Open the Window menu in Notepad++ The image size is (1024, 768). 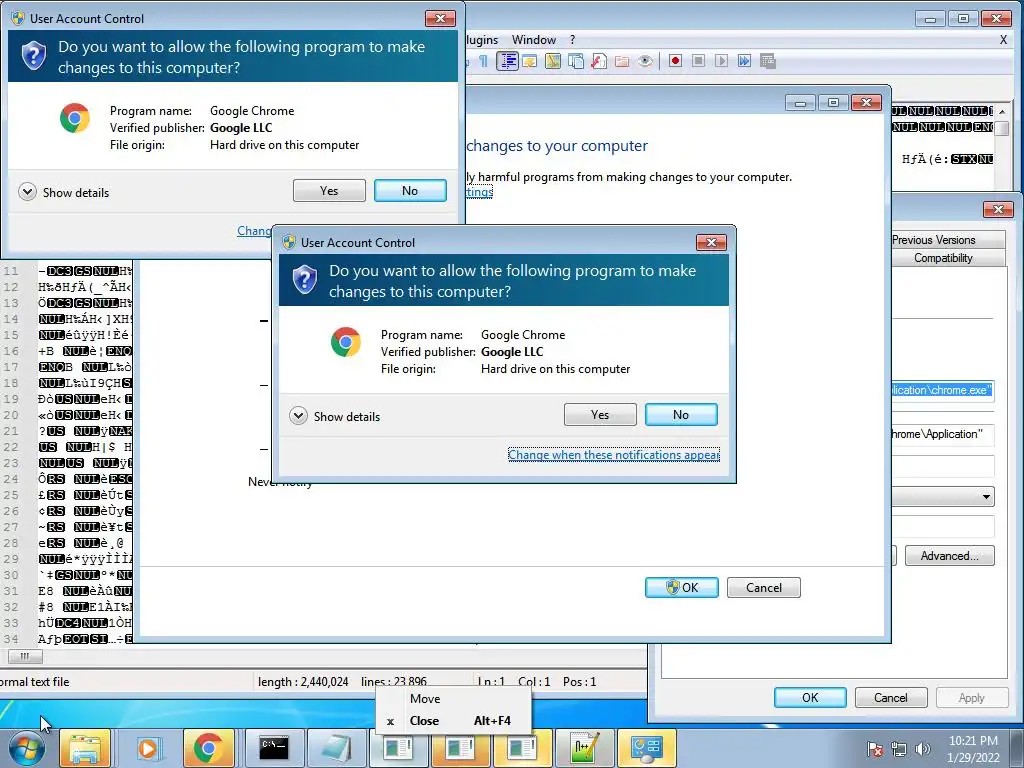[534, 40]
